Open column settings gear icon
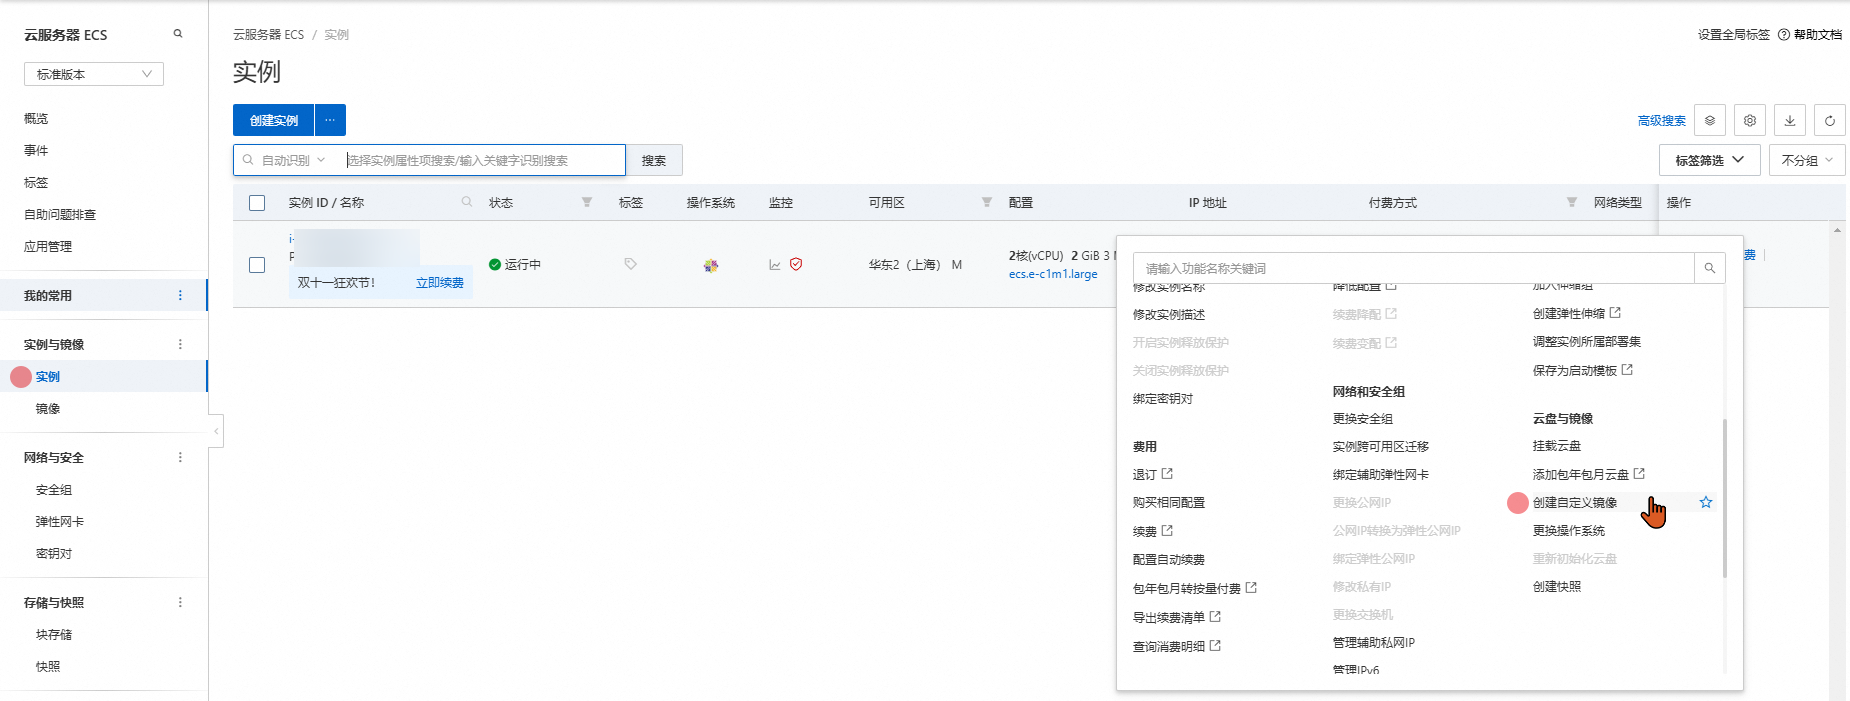The height and width of the screenshot is (701, 1850). (1749, 120)
